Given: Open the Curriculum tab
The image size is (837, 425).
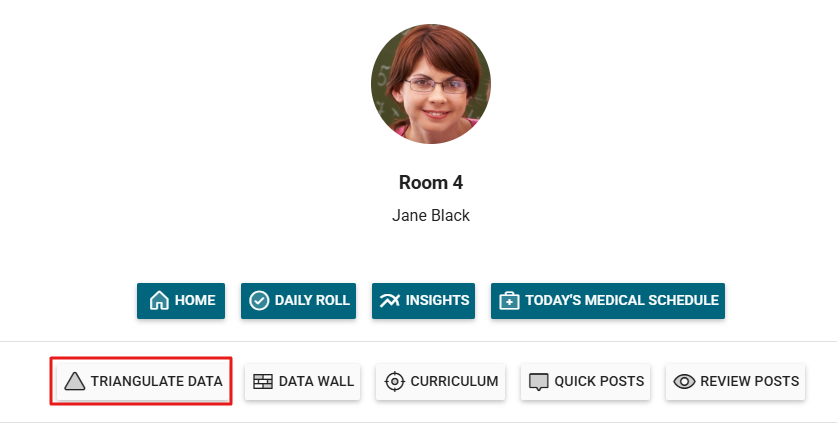Looking at the screenshot, I should tap(440, 381).
